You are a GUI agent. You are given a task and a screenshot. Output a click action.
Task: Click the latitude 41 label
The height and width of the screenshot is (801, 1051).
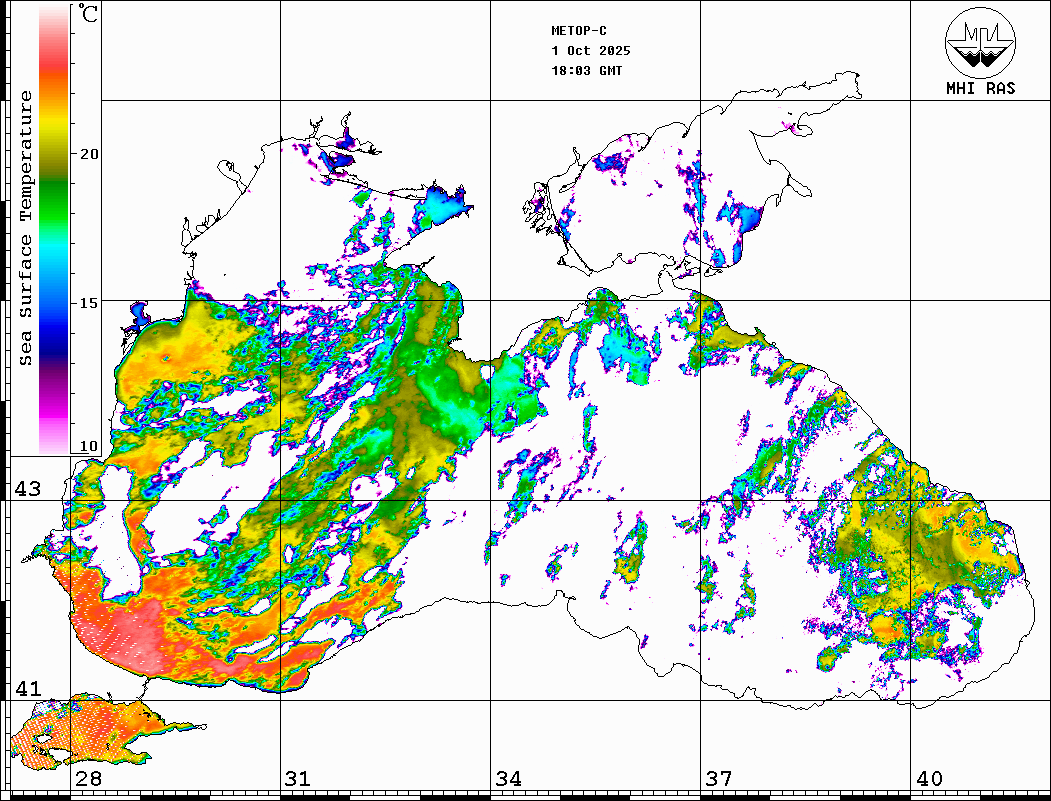(x=27, y=689)
